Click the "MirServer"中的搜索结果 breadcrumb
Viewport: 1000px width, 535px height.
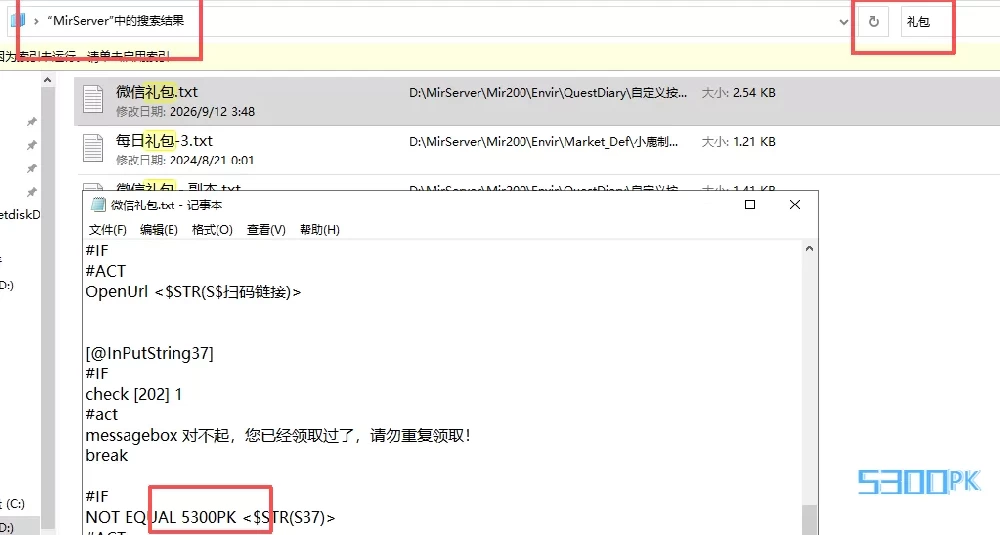coord(115,20)
